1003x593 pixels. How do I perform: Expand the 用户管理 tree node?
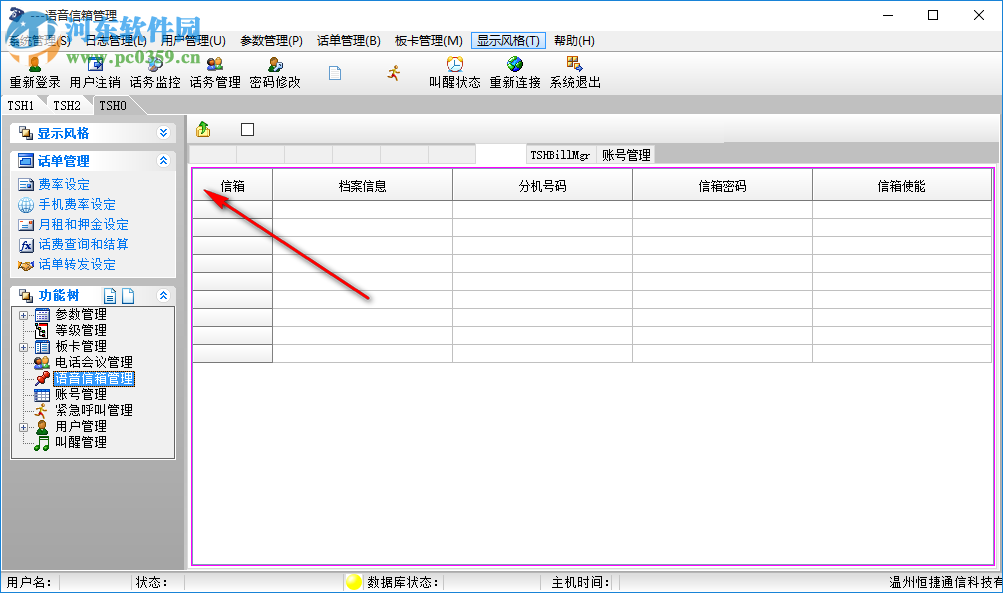click(22, 426)
